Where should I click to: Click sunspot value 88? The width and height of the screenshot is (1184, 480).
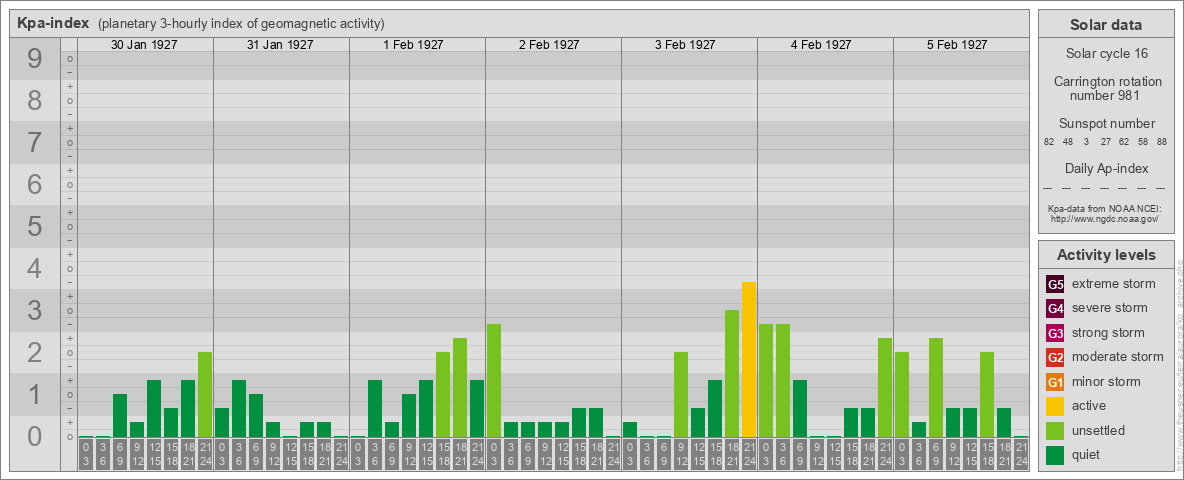1161,142
